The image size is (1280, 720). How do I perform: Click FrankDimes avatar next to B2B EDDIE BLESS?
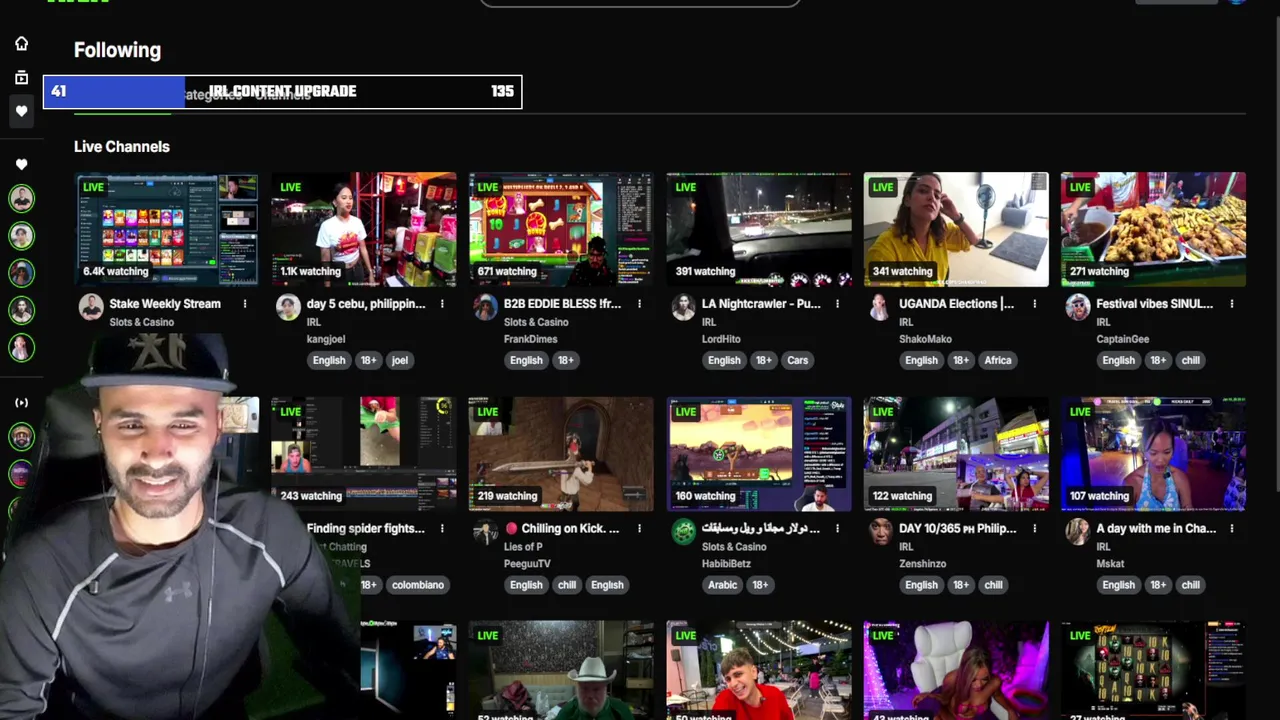tap(485, 307)
